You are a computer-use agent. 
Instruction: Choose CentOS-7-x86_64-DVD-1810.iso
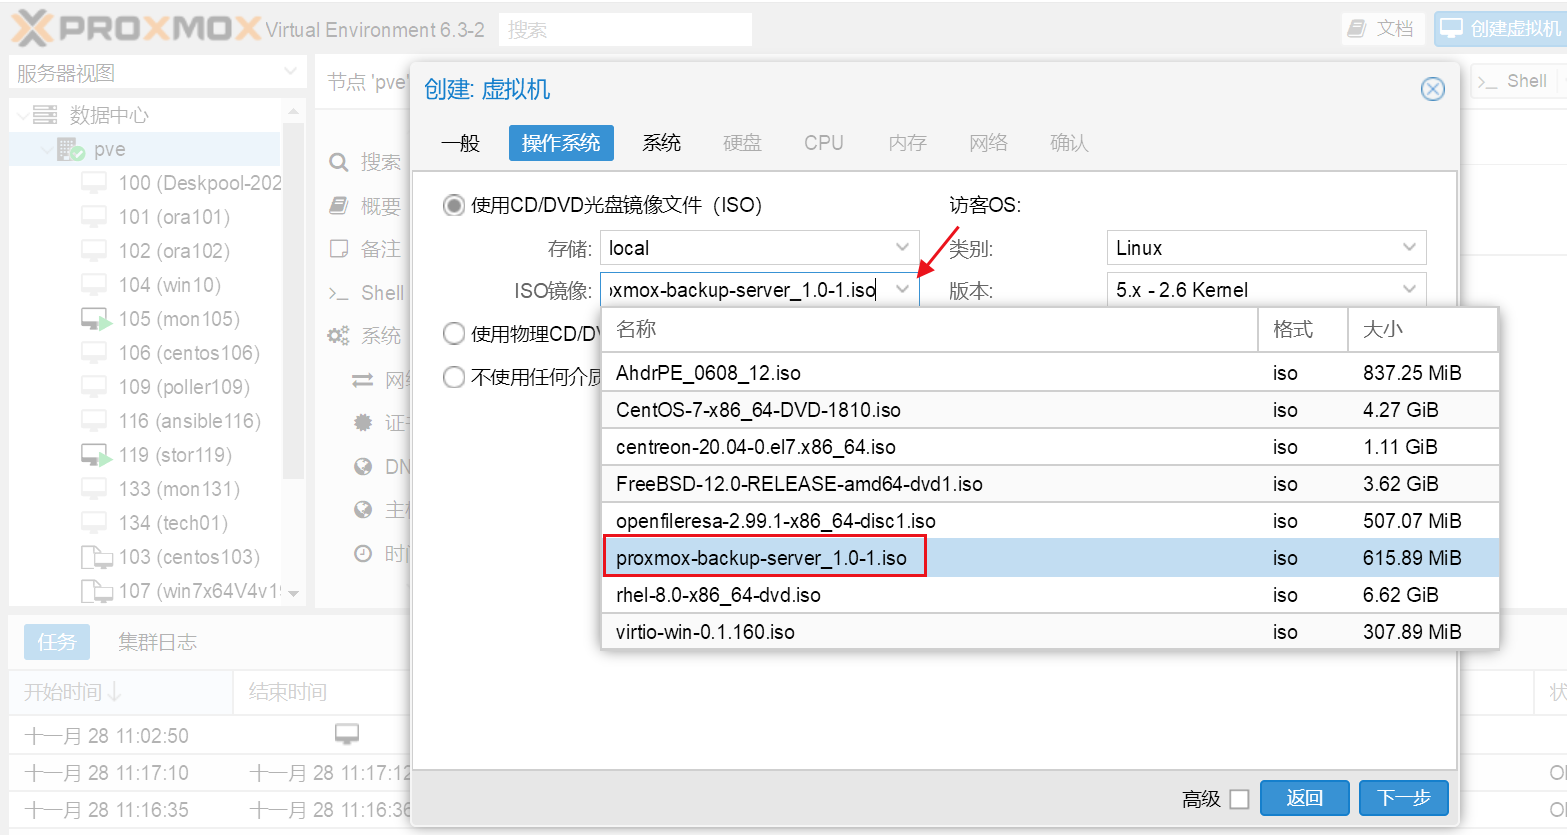[x=1050, y=410]
